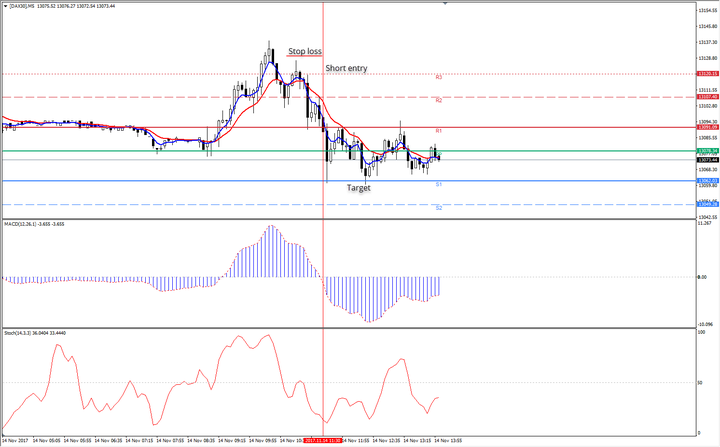Click the '14 Nov 12:35' time axis label
The image size is (720, 447).
tap(386, 441)
